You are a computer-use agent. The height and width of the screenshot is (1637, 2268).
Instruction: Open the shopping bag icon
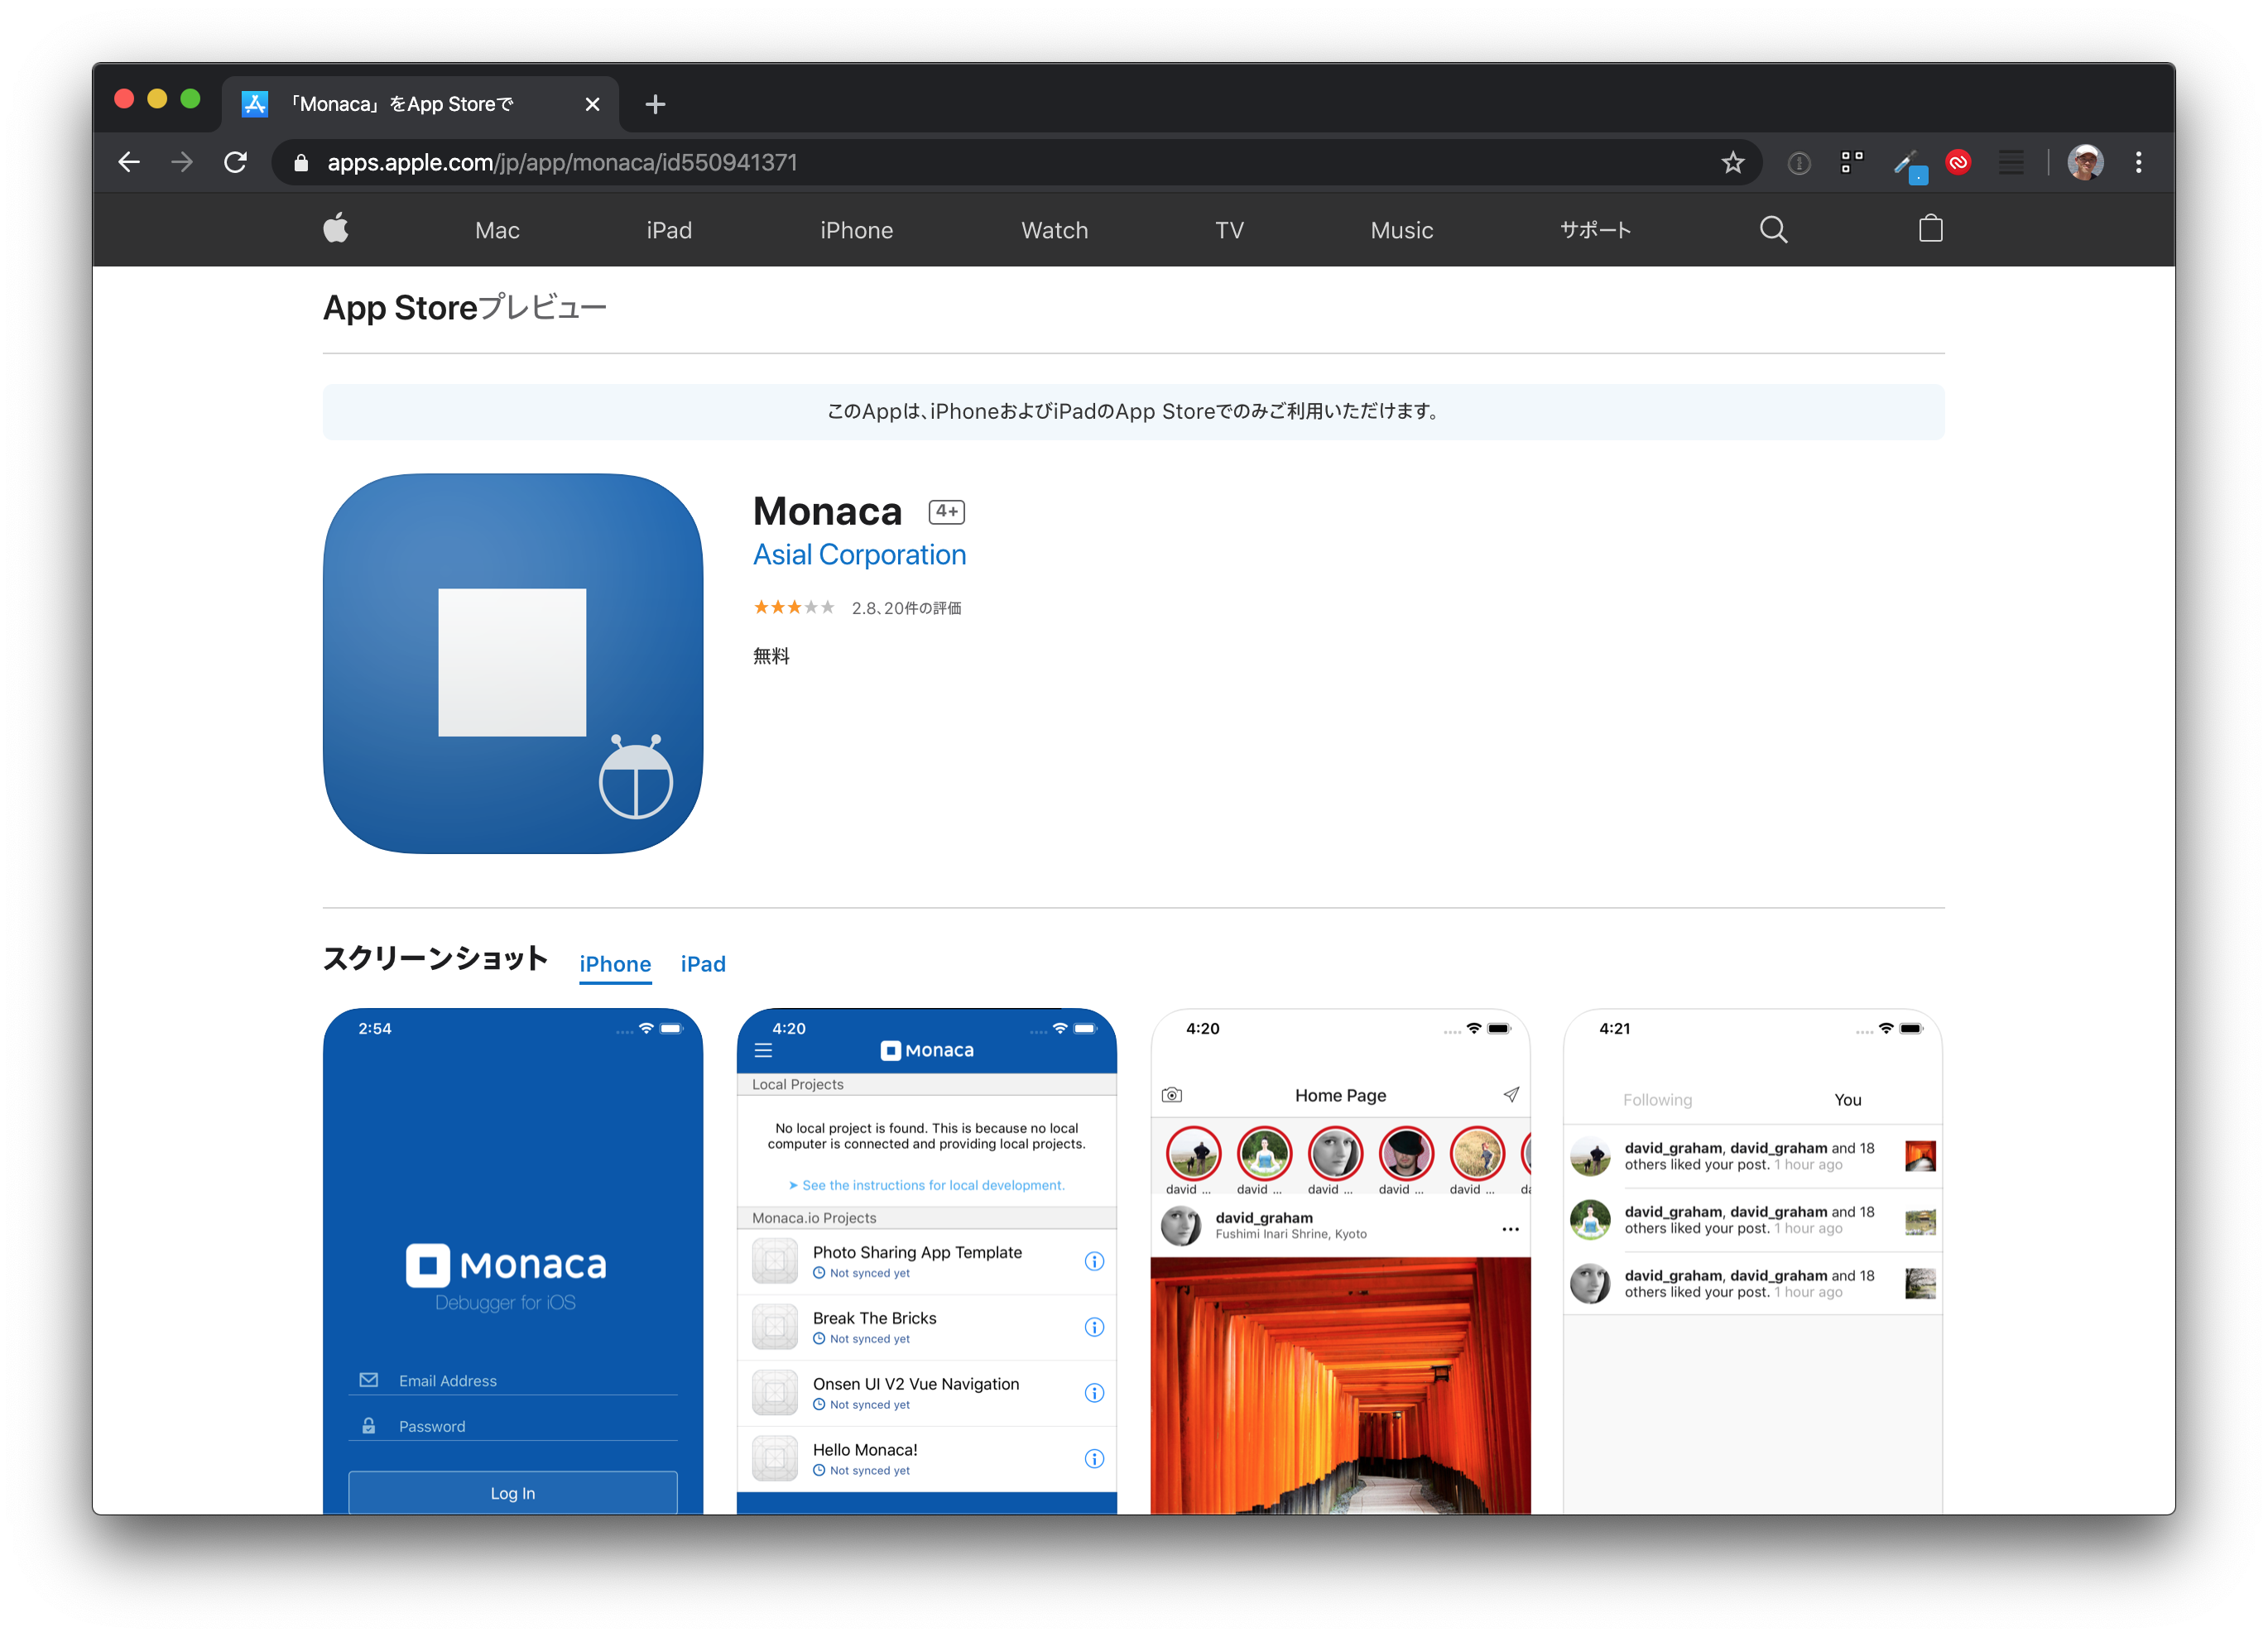1930,229
